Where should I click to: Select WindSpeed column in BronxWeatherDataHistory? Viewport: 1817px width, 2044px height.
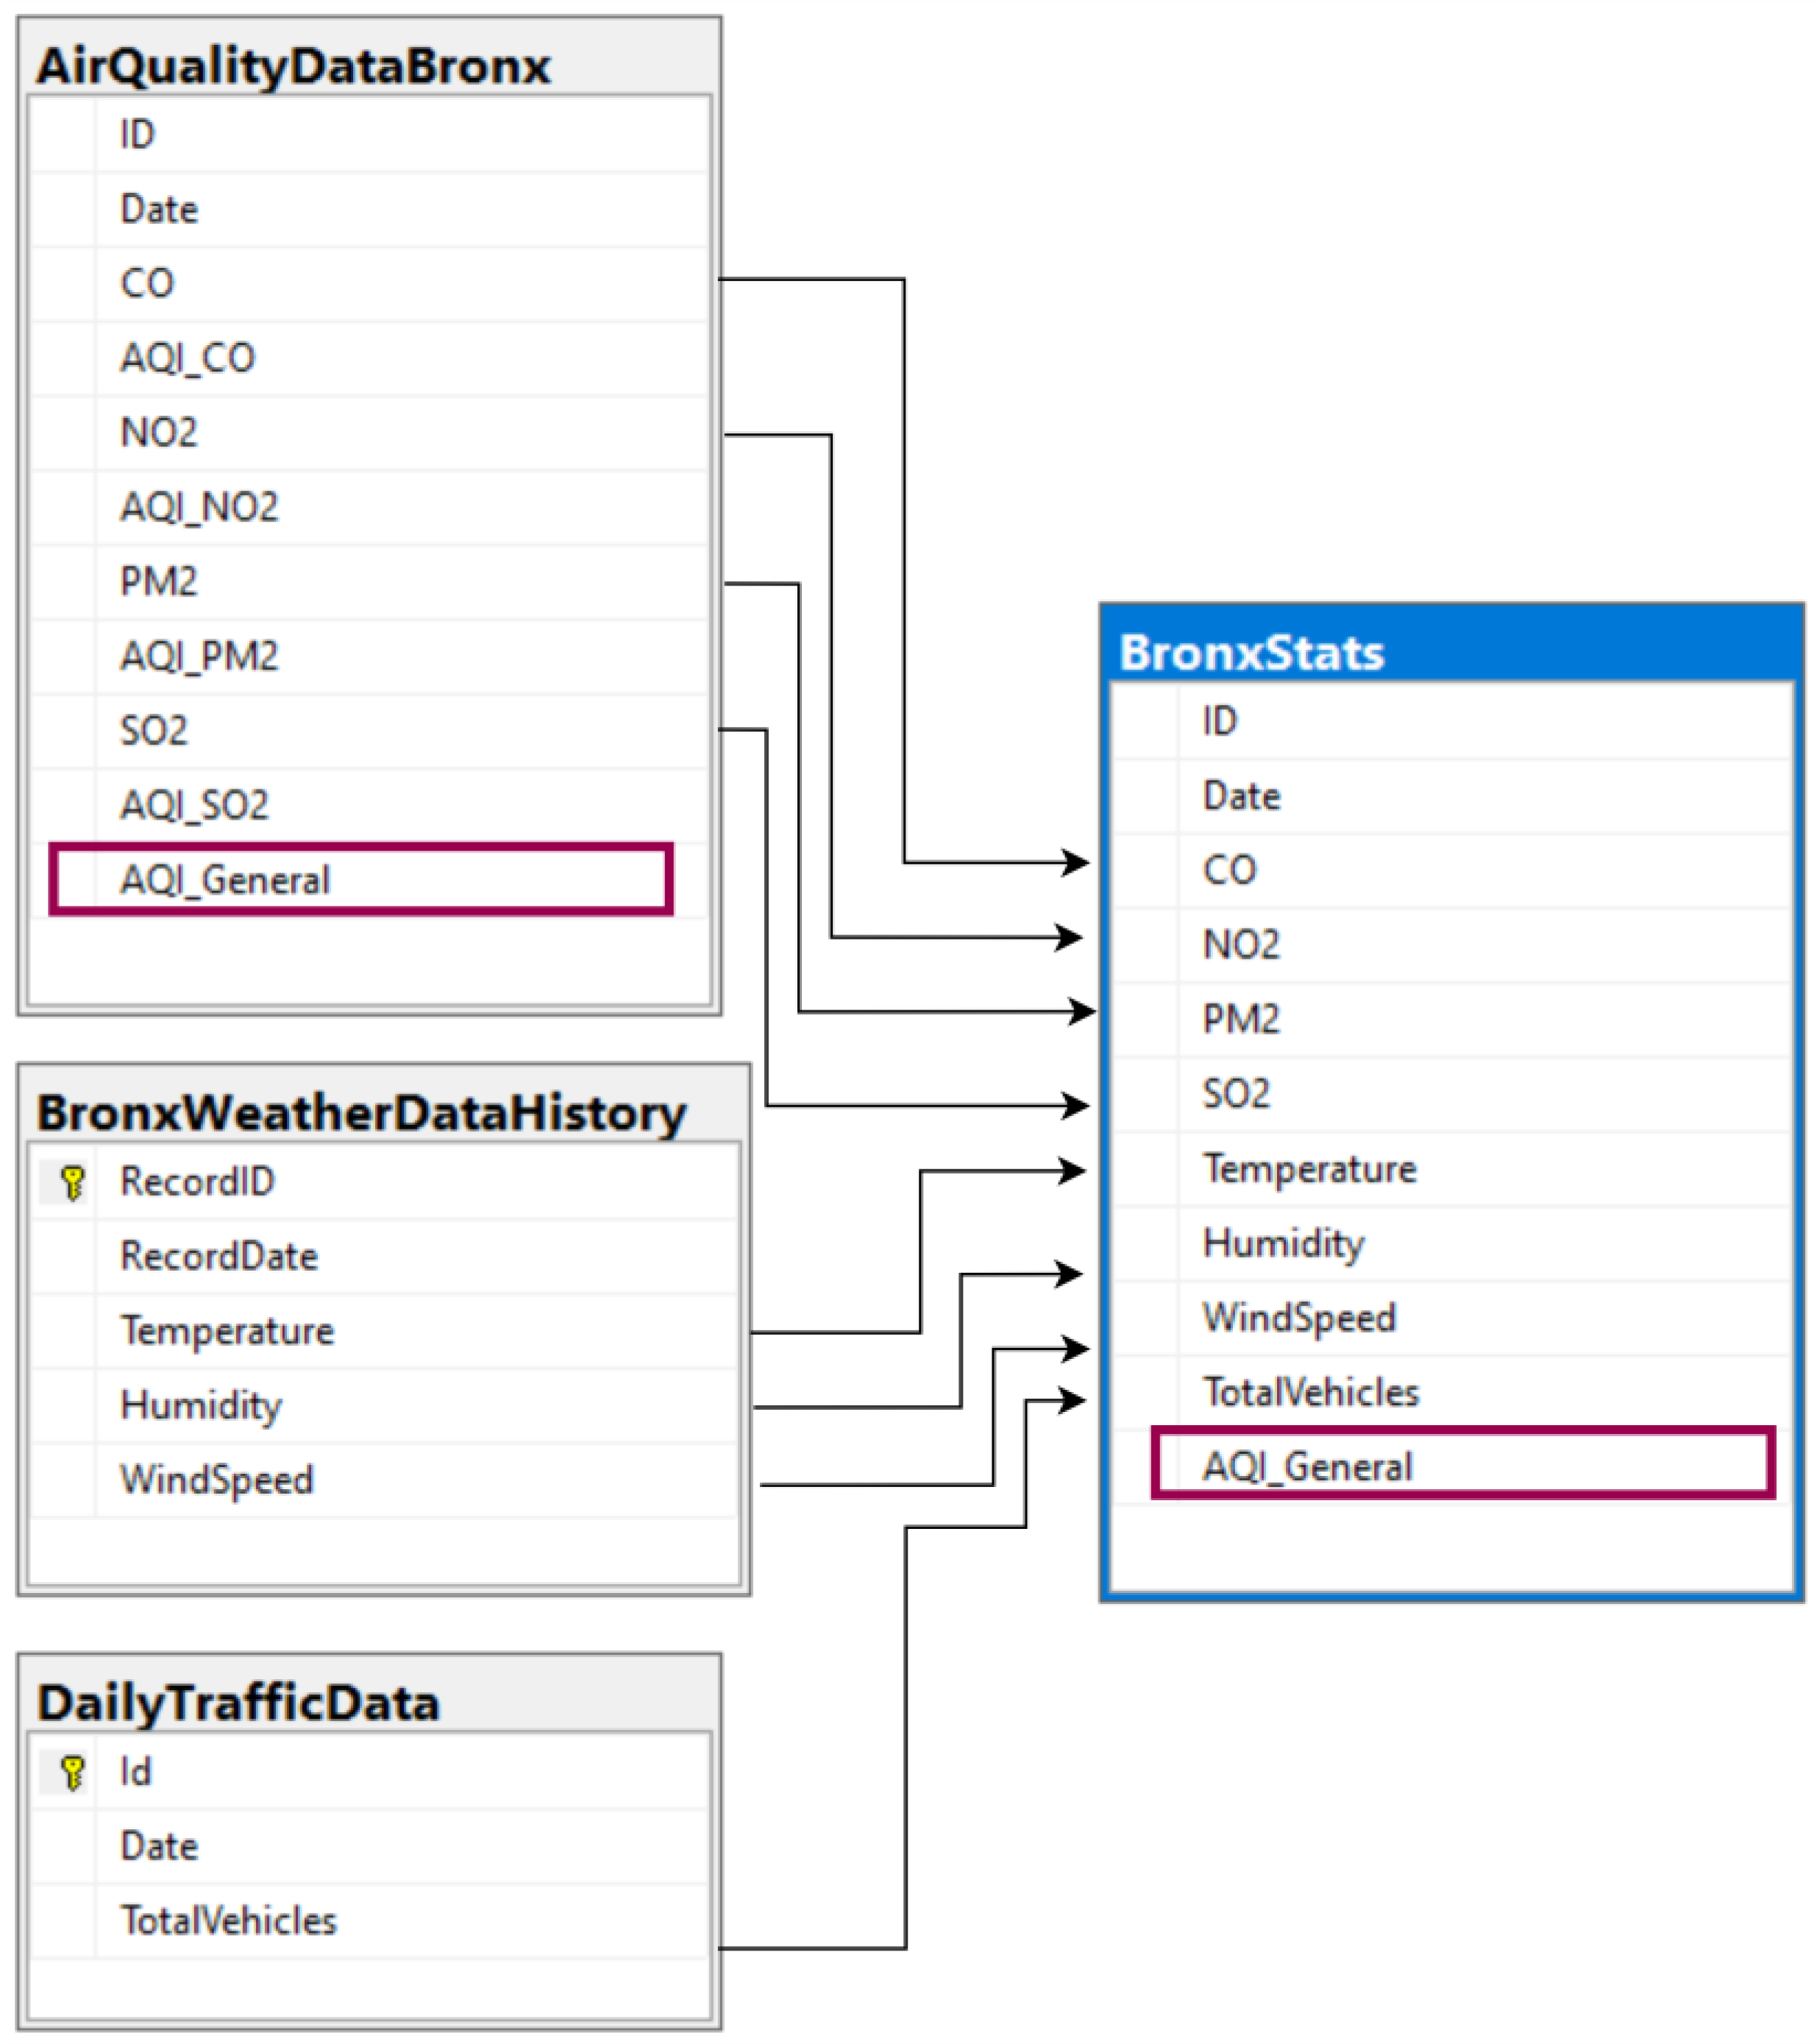217,1480
